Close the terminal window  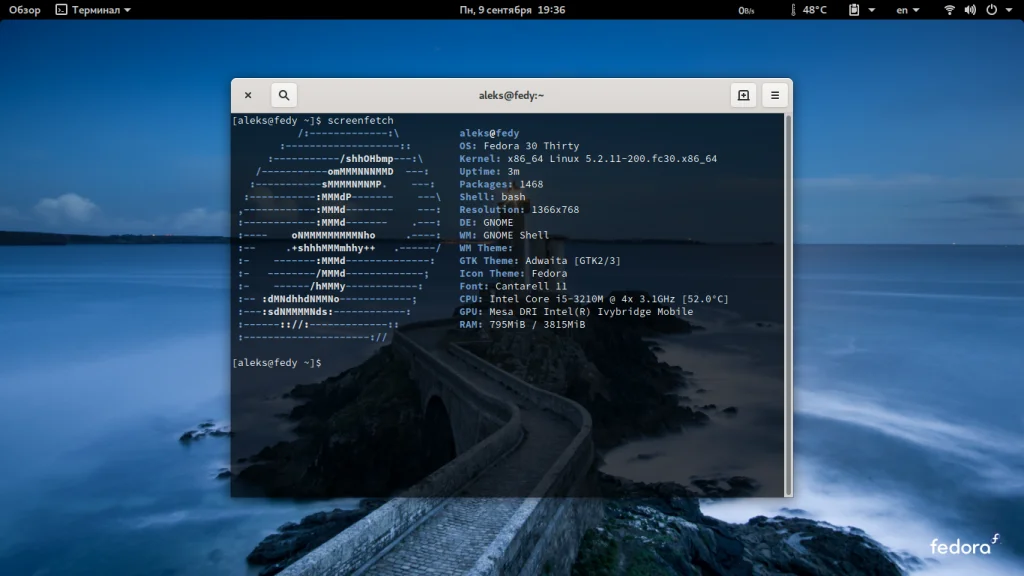[x=248, y=95]
